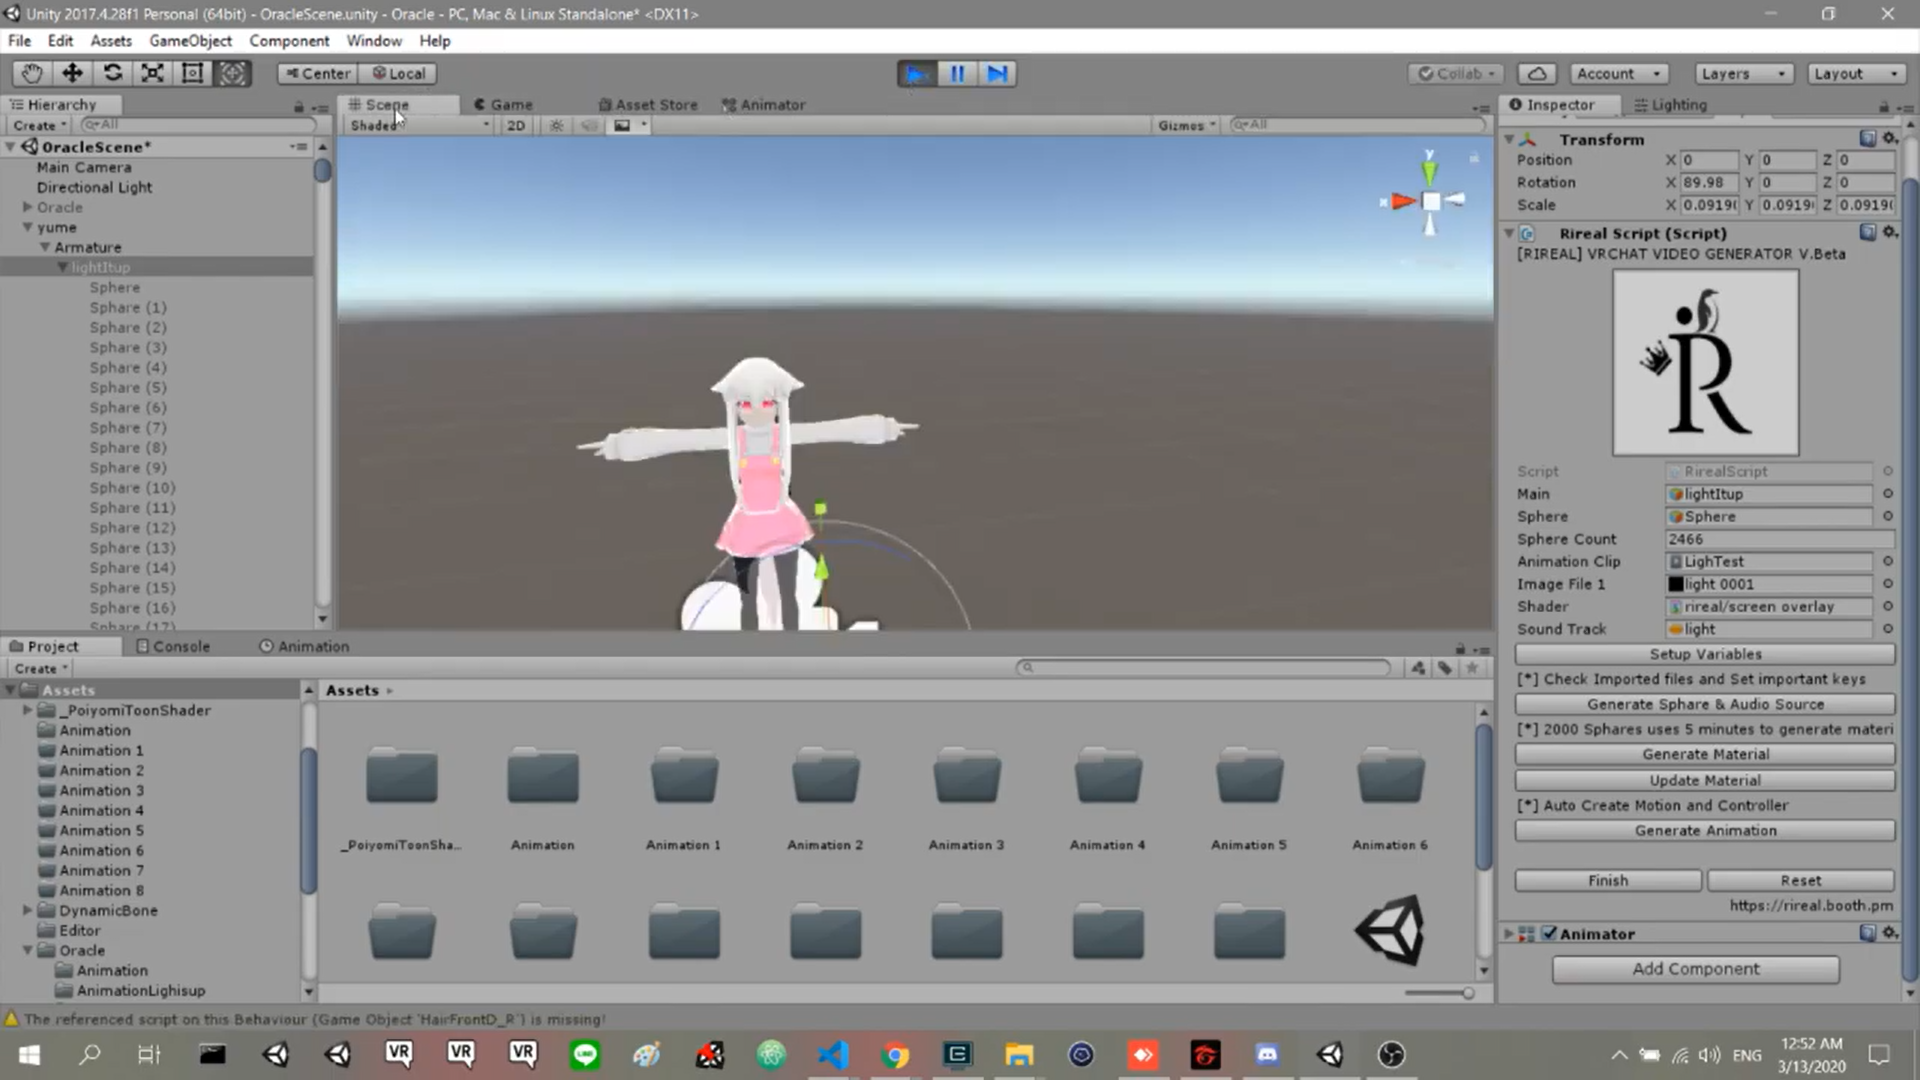Image resolution: width=1920 pixels, height=1080 pixels.
Task: Switch to the Game tab
Action: click(x=505, y=104)
